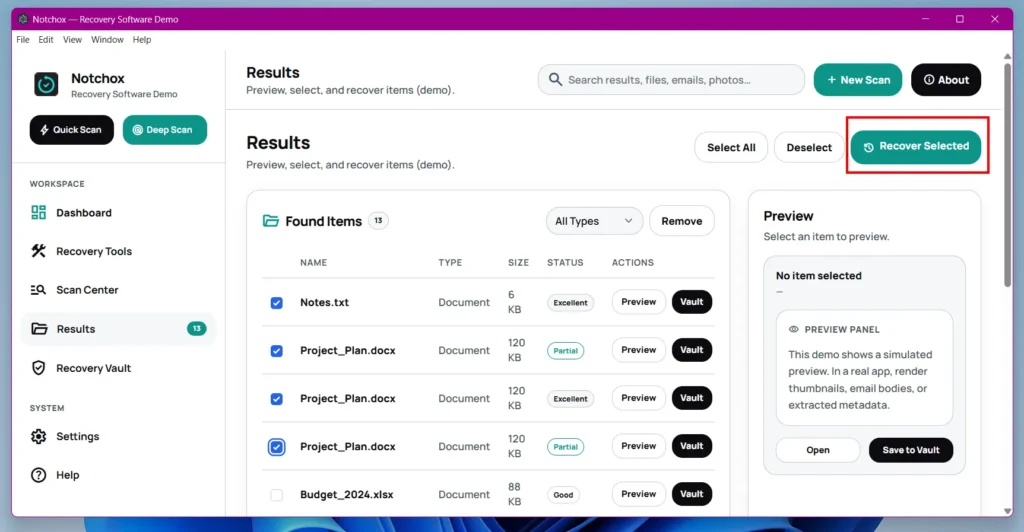Viewport: 1024px width, 532px height.
Task: Click the Settings gear icon
Action: point(39,436)
